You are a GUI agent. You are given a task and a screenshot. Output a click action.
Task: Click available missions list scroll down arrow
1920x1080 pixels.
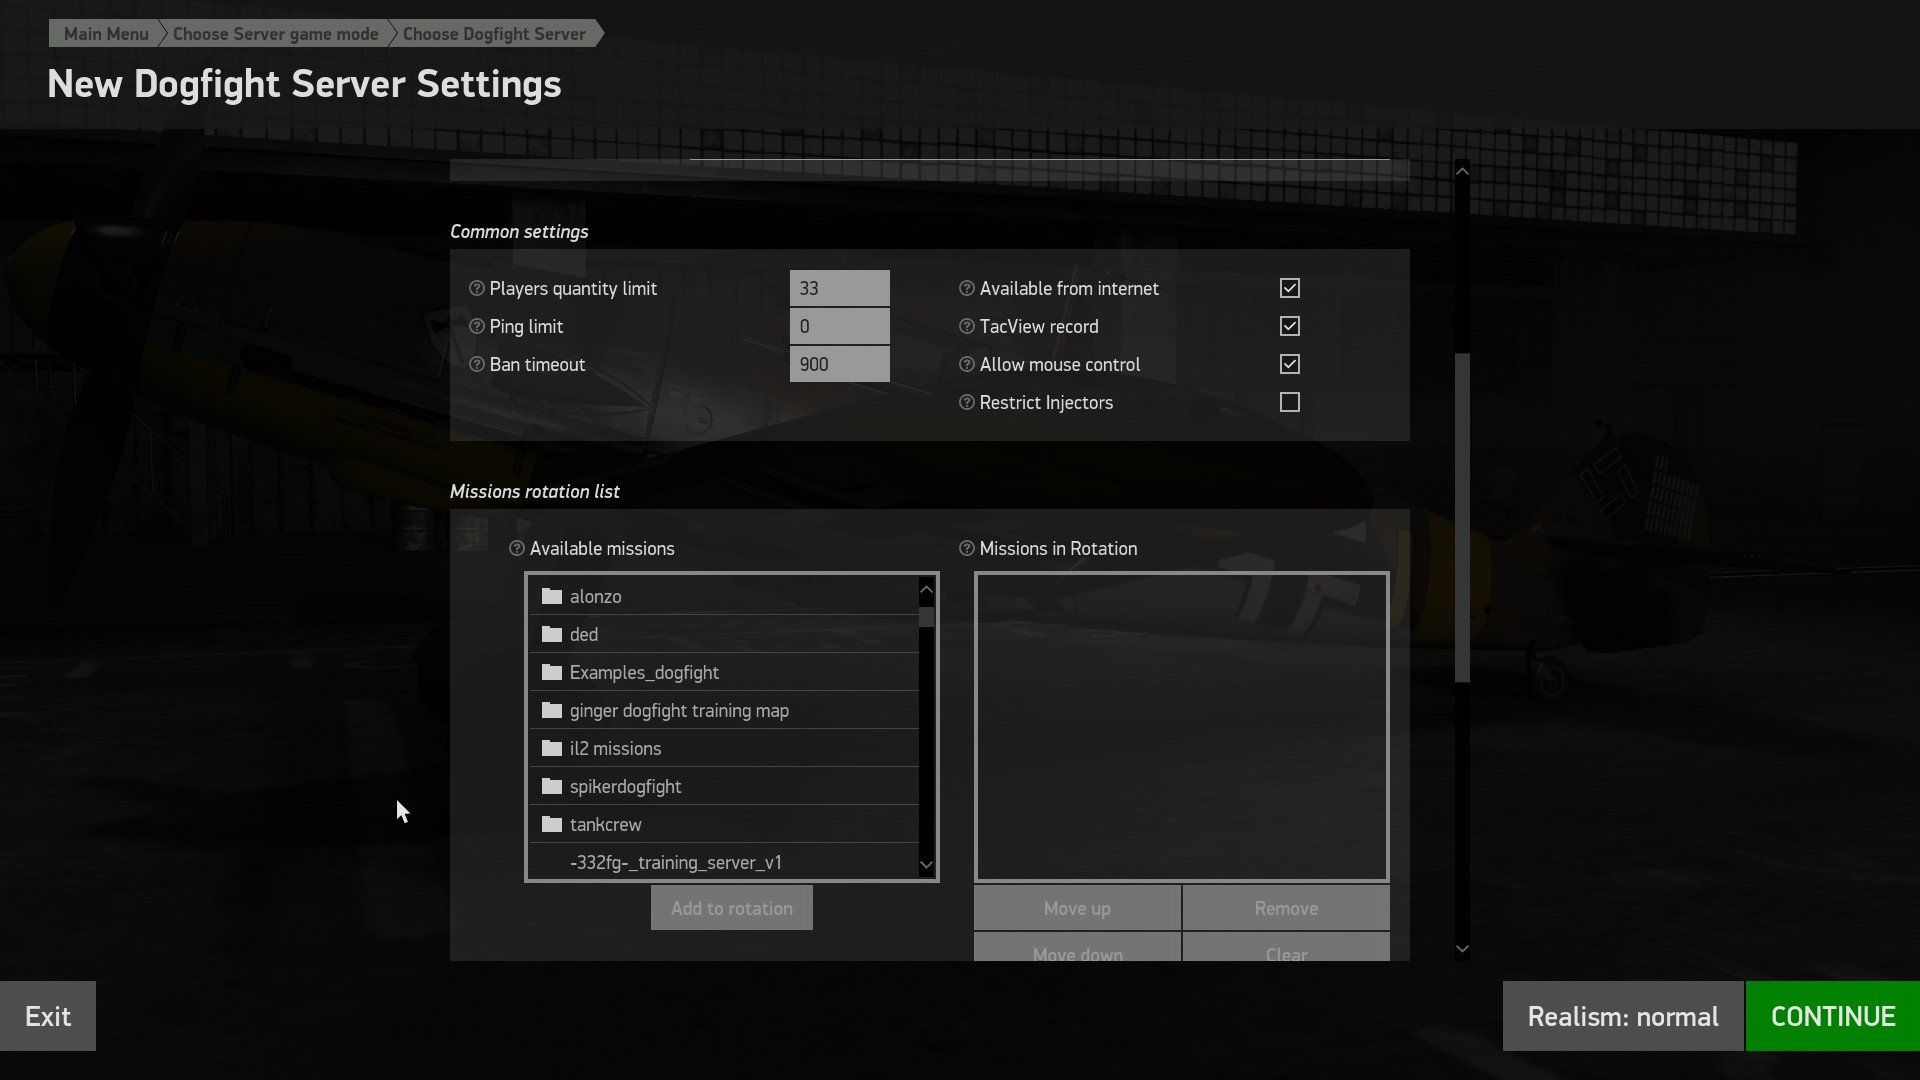pyautogui.click(x=926, y=865)
